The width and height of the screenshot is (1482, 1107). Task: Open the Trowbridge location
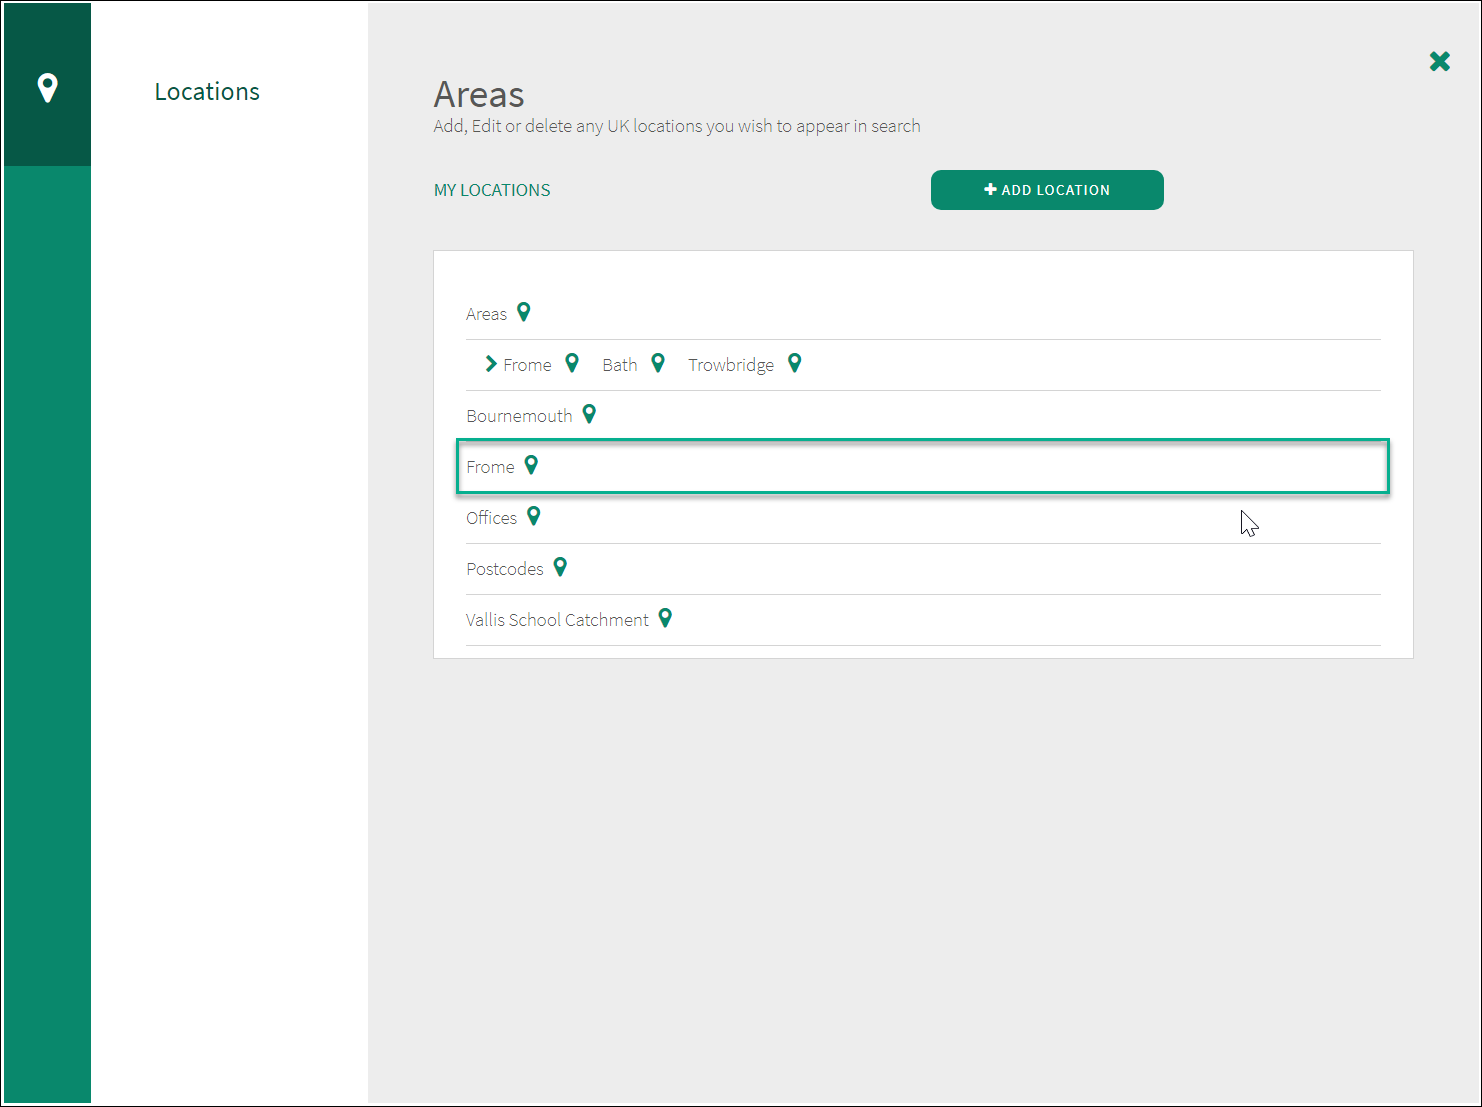[731, 366]
